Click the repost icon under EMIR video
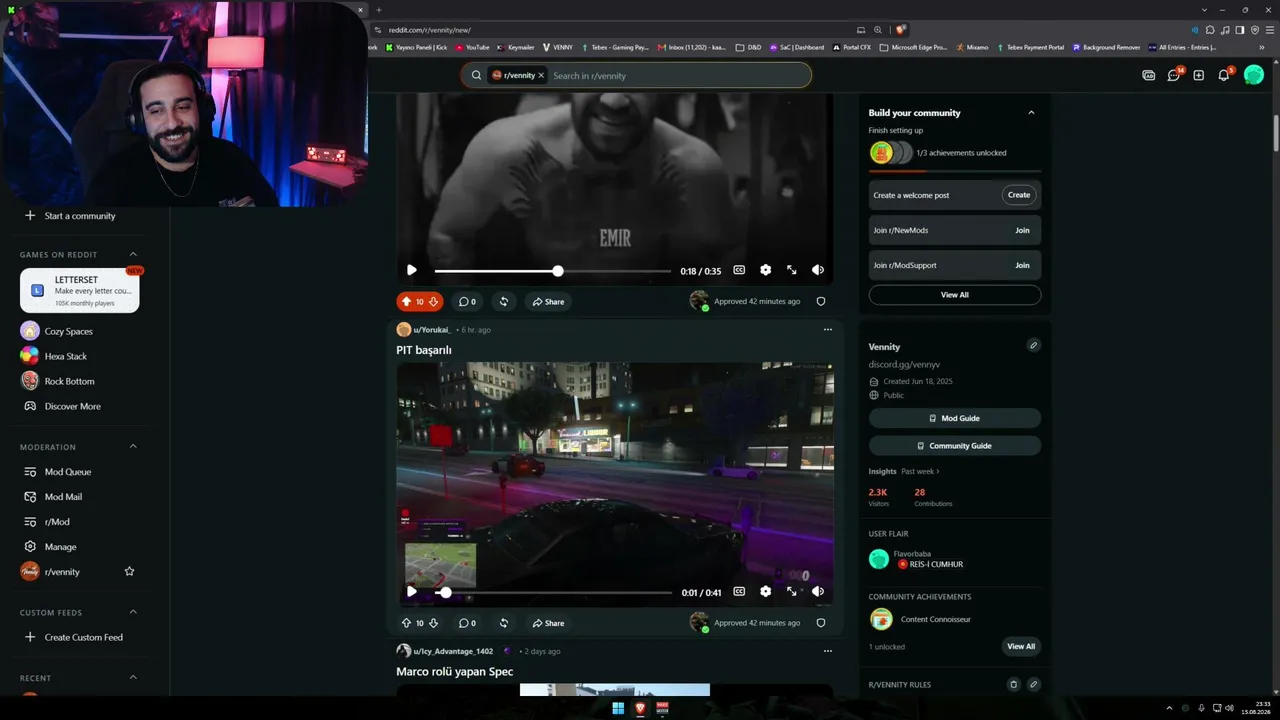This screenshot has height=720, width=1280. [x=503, y=301]
